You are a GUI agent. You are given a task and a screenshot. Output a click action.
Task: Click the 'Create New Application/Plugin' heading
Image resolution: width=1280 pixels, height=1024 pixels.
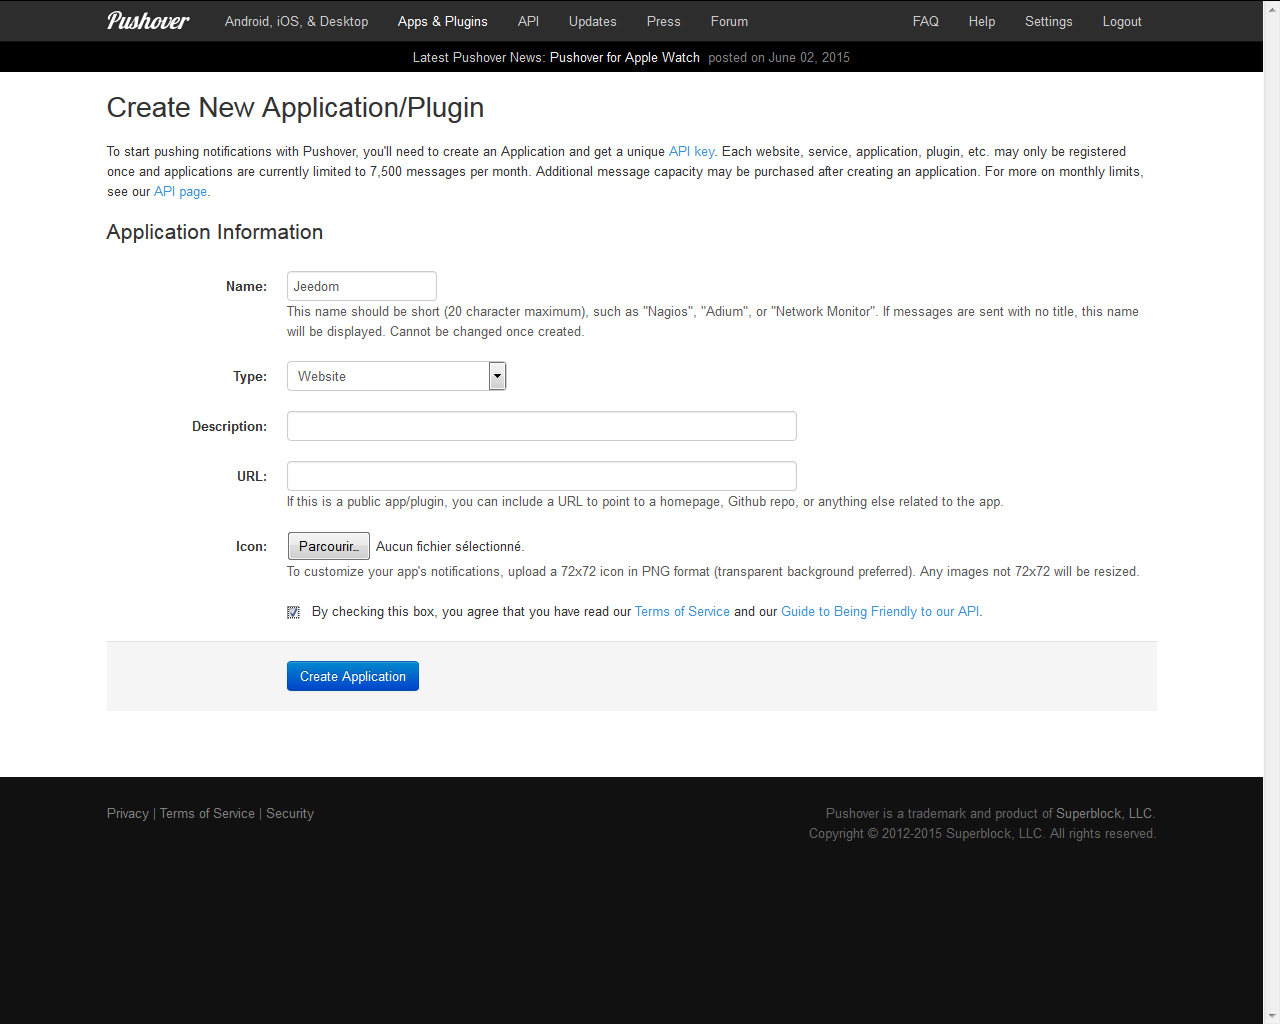pos(295,108)
